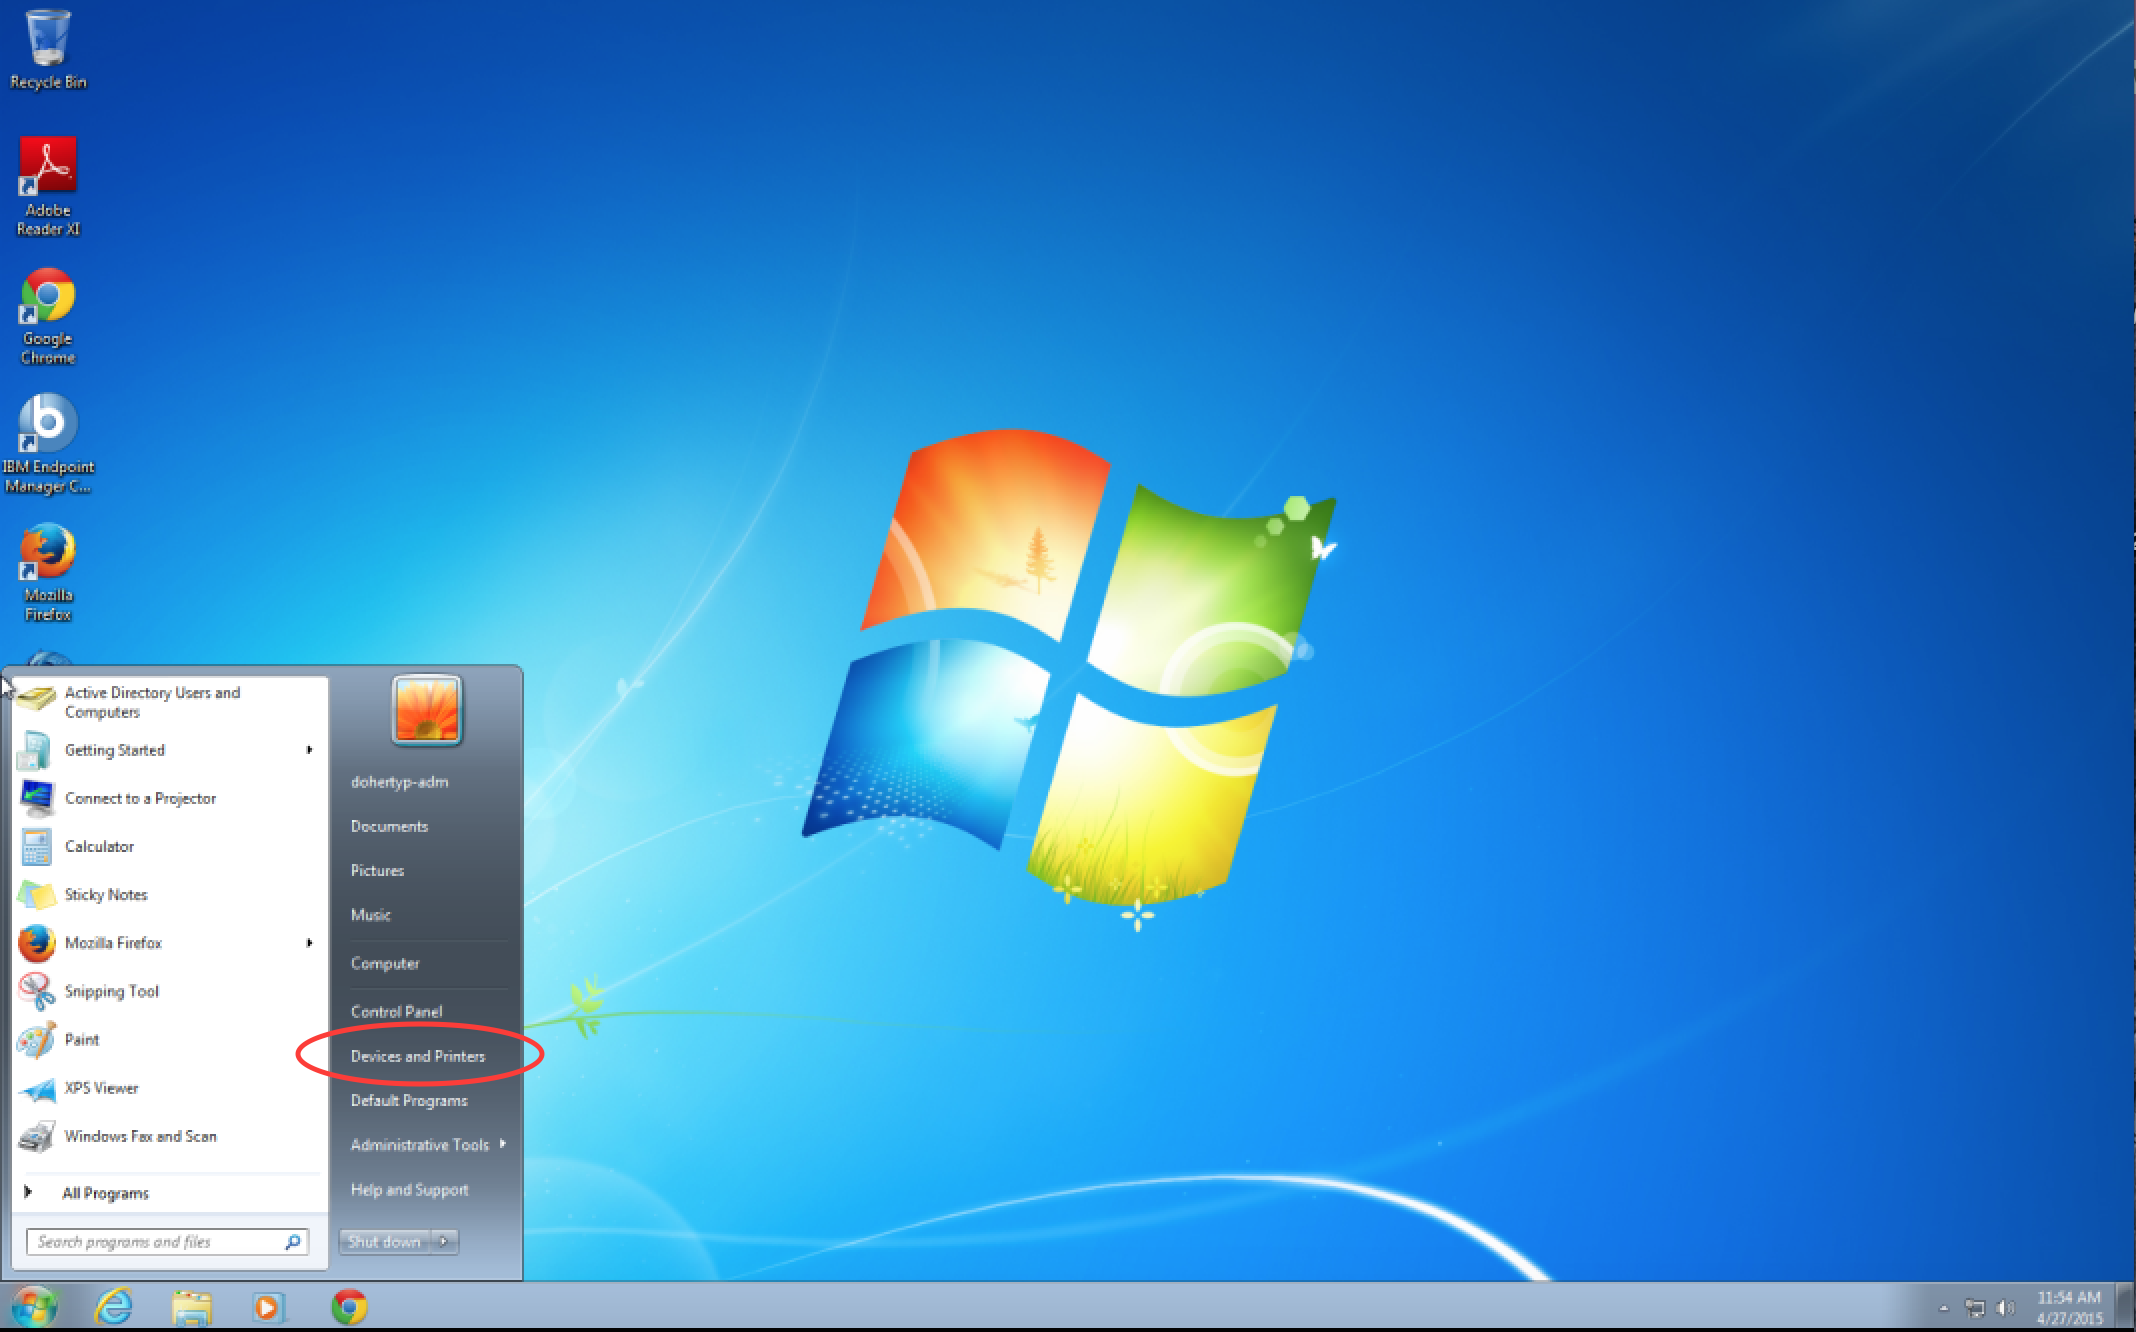Expand All Programs in the Start menu
This screenshot has height=1332, width=2136.
tap(103, 1192)
